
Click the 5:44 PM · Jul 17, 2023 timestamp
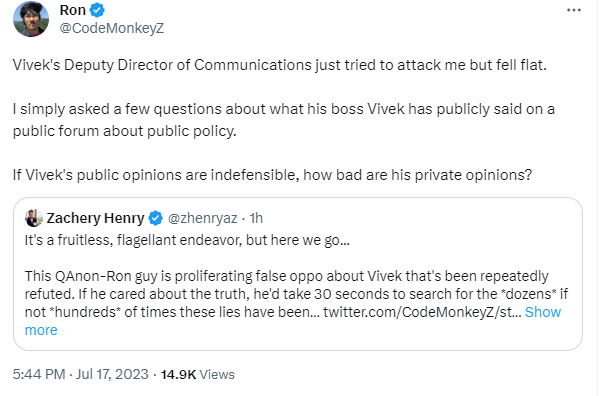pyautogui.click(x=80, y=374)
